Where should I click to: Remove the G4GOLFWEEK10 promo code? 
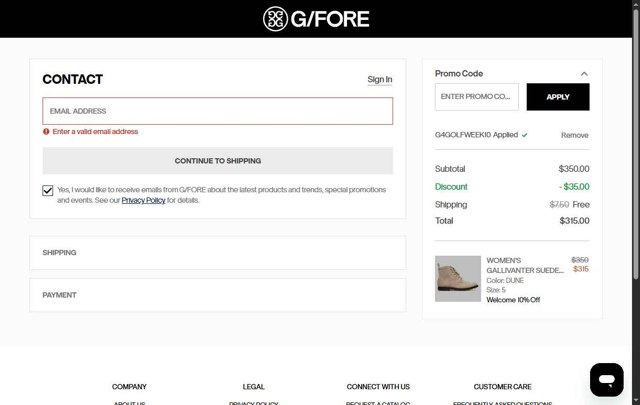pyautogui.click(x=574, y=135)
